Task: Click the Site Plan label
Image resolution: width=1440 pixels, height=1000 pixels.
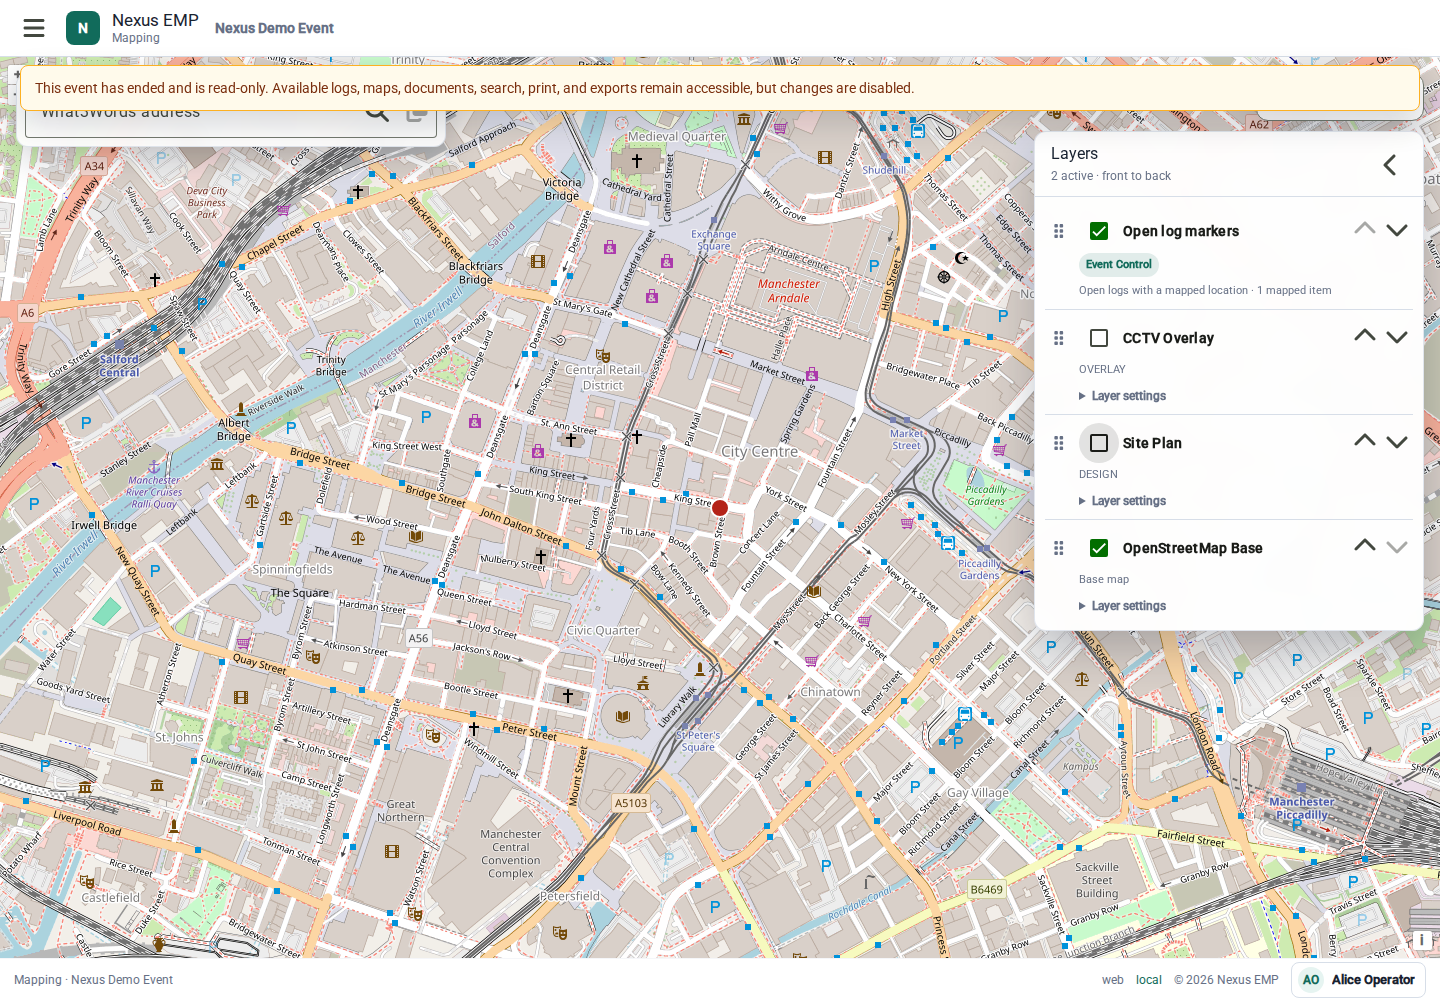Action: point(1152,443)
